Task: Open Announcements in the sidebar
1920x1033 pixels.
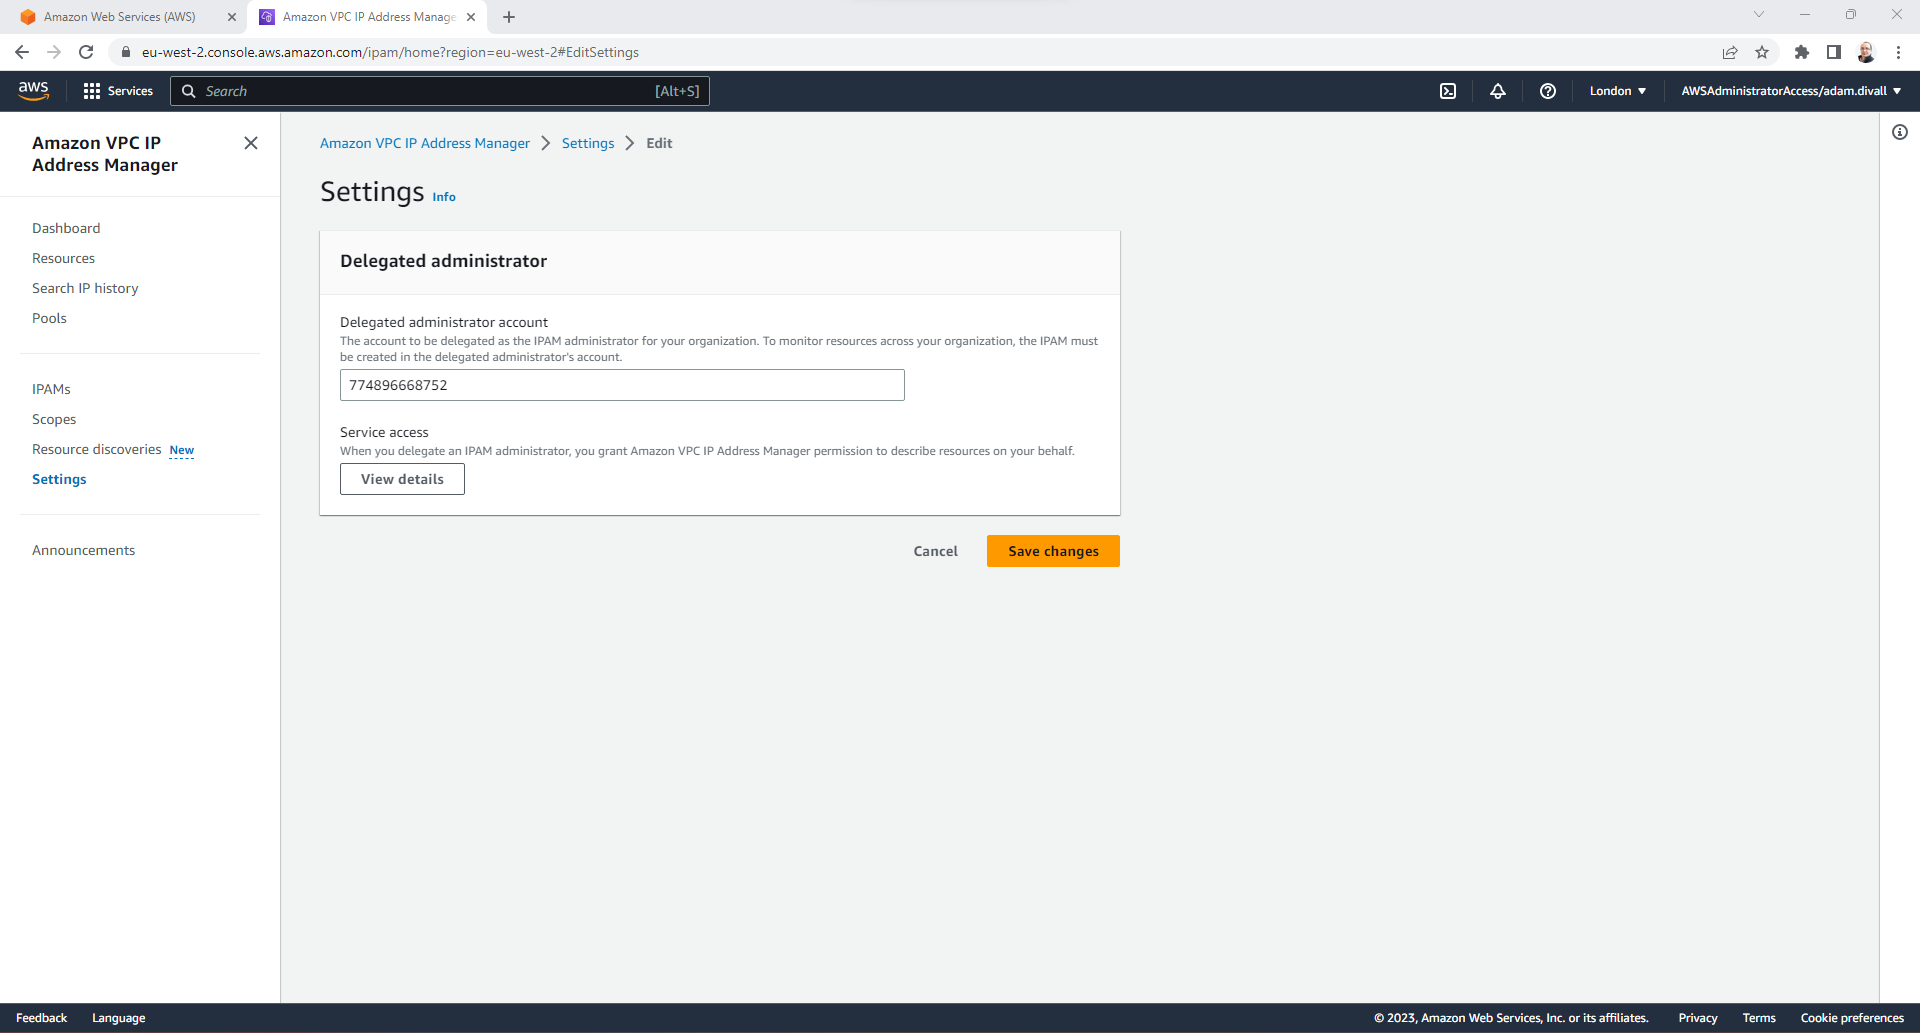Action: pos(83,550)
